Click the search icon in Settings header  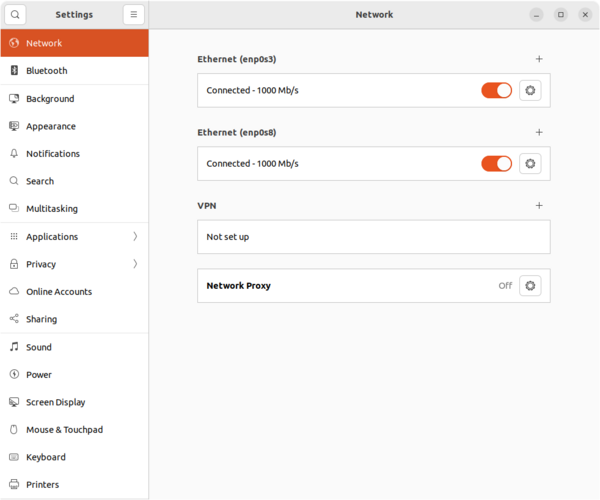15,15
